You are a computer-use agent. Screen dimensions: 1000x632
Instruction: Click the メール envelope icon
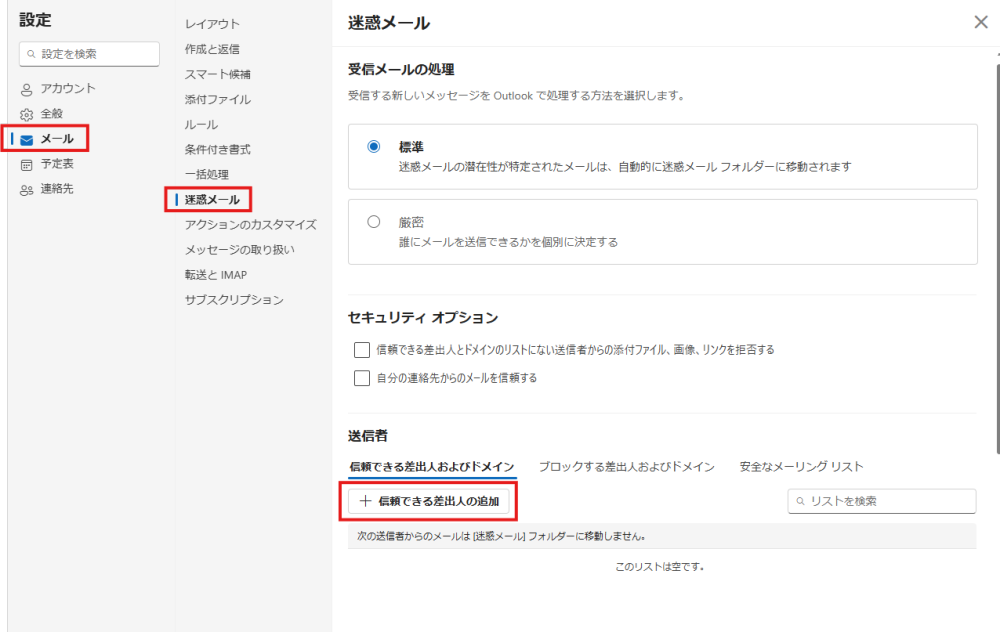click(27, 139)
